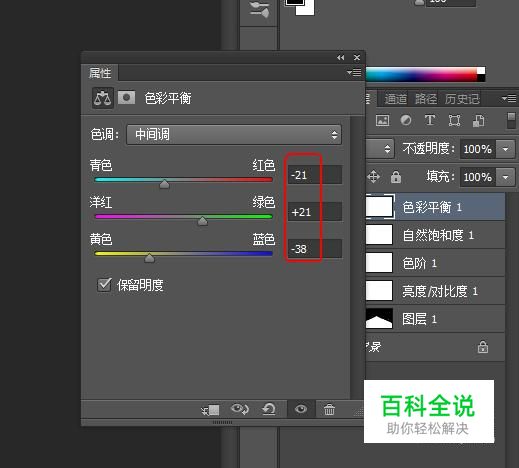This screenshot has height=468, width=519.
Task: Select the 色阶 1 layer
Action: coord(435,263)
